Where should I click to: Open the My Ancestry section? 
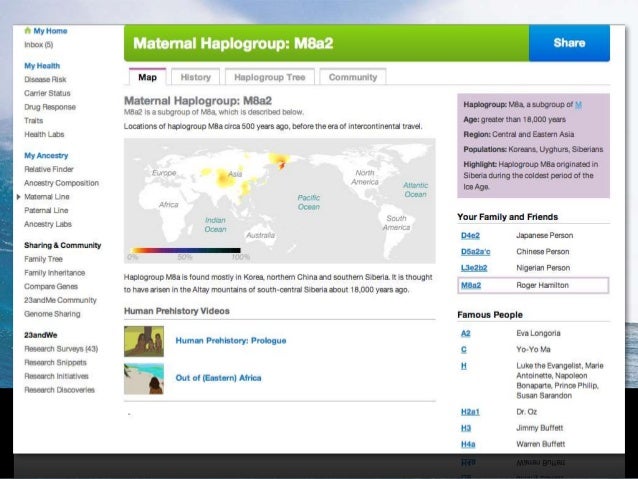tap(46, 155)
